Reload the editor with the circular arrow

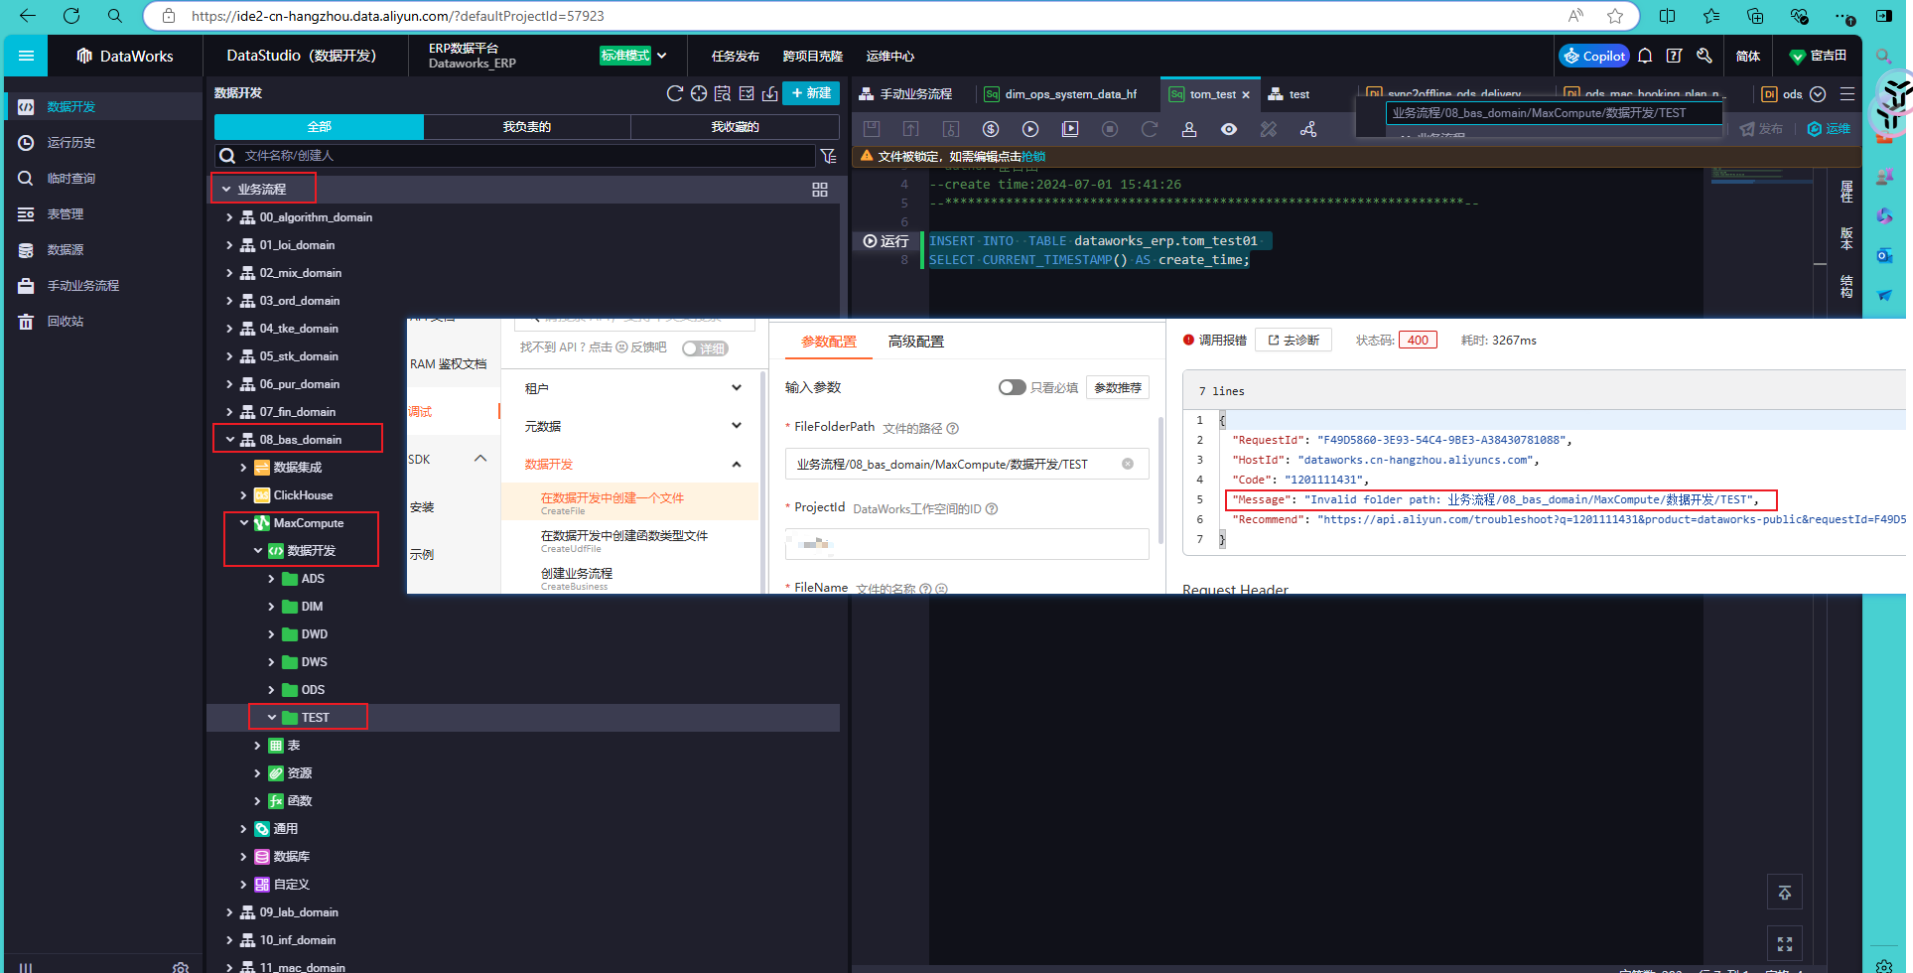1149,129
